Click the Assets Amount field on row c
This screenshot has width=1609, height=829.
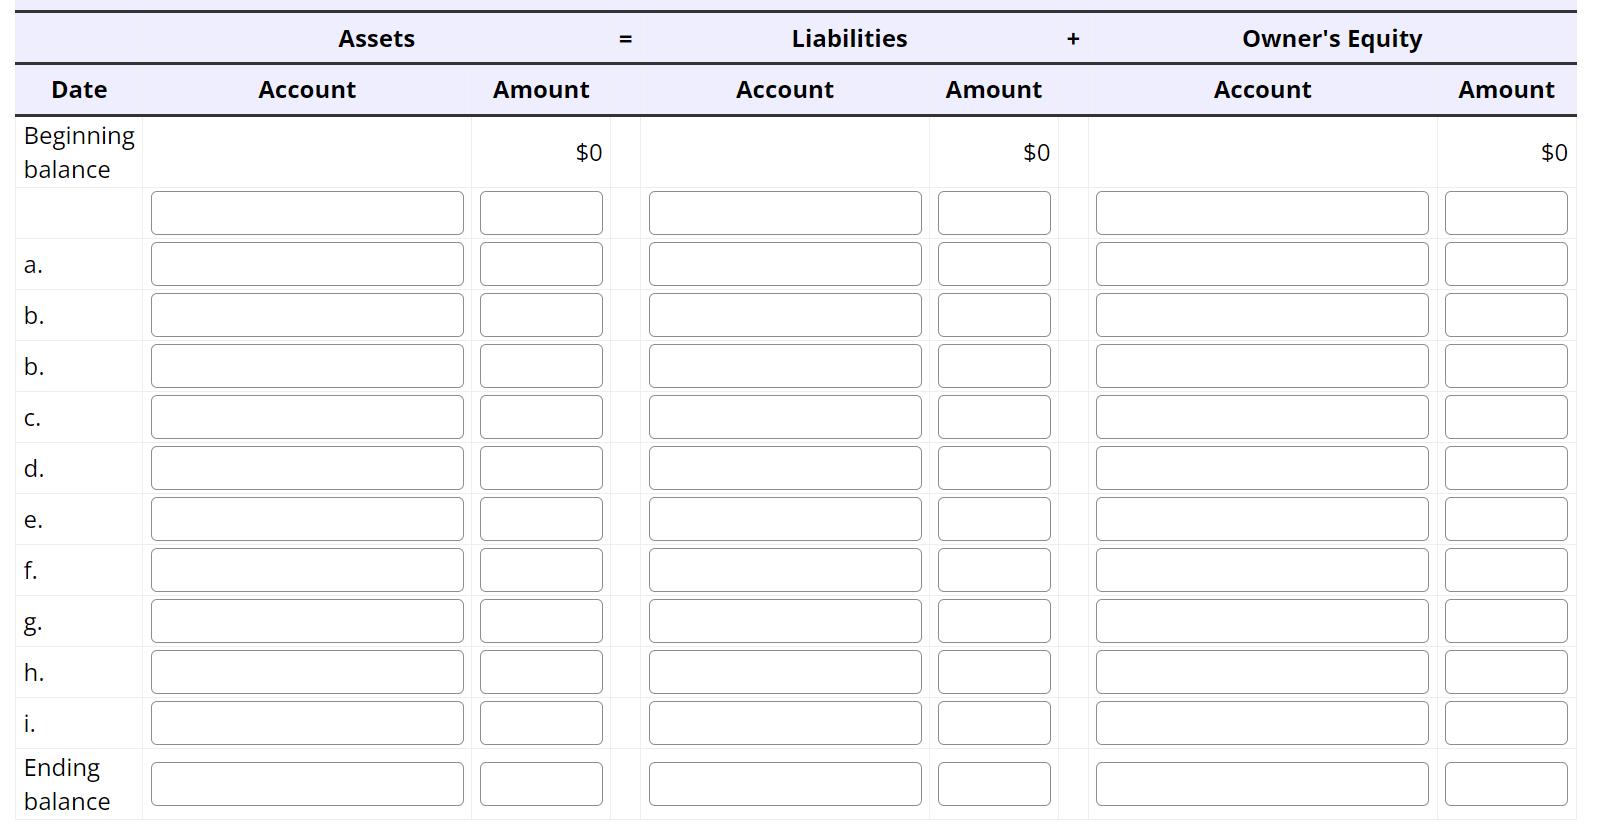pyautogui.click(x=541, y=417)
